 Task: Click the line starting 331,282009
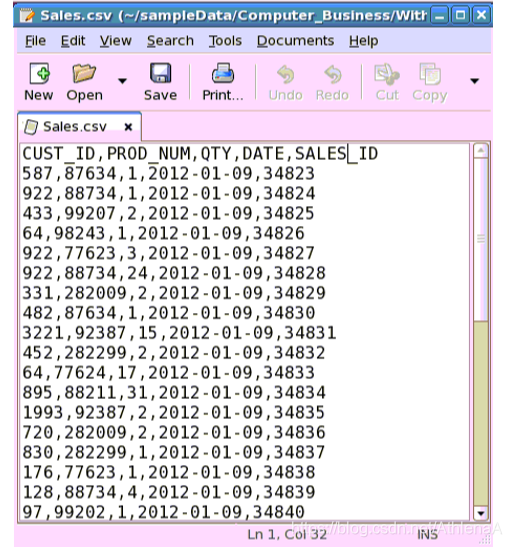pos(174,293)
